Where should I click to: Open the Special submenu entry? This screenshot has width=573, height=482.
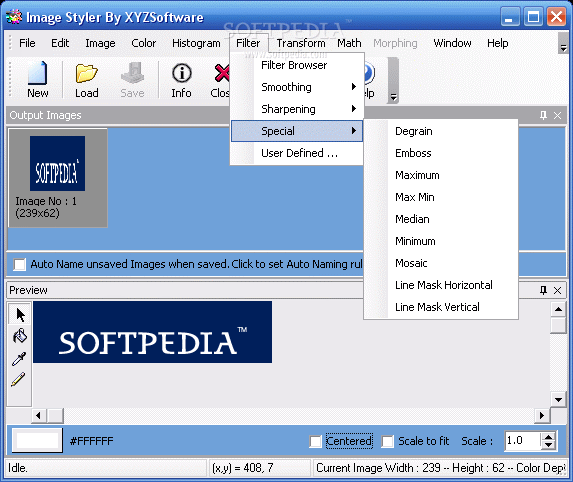297,131
